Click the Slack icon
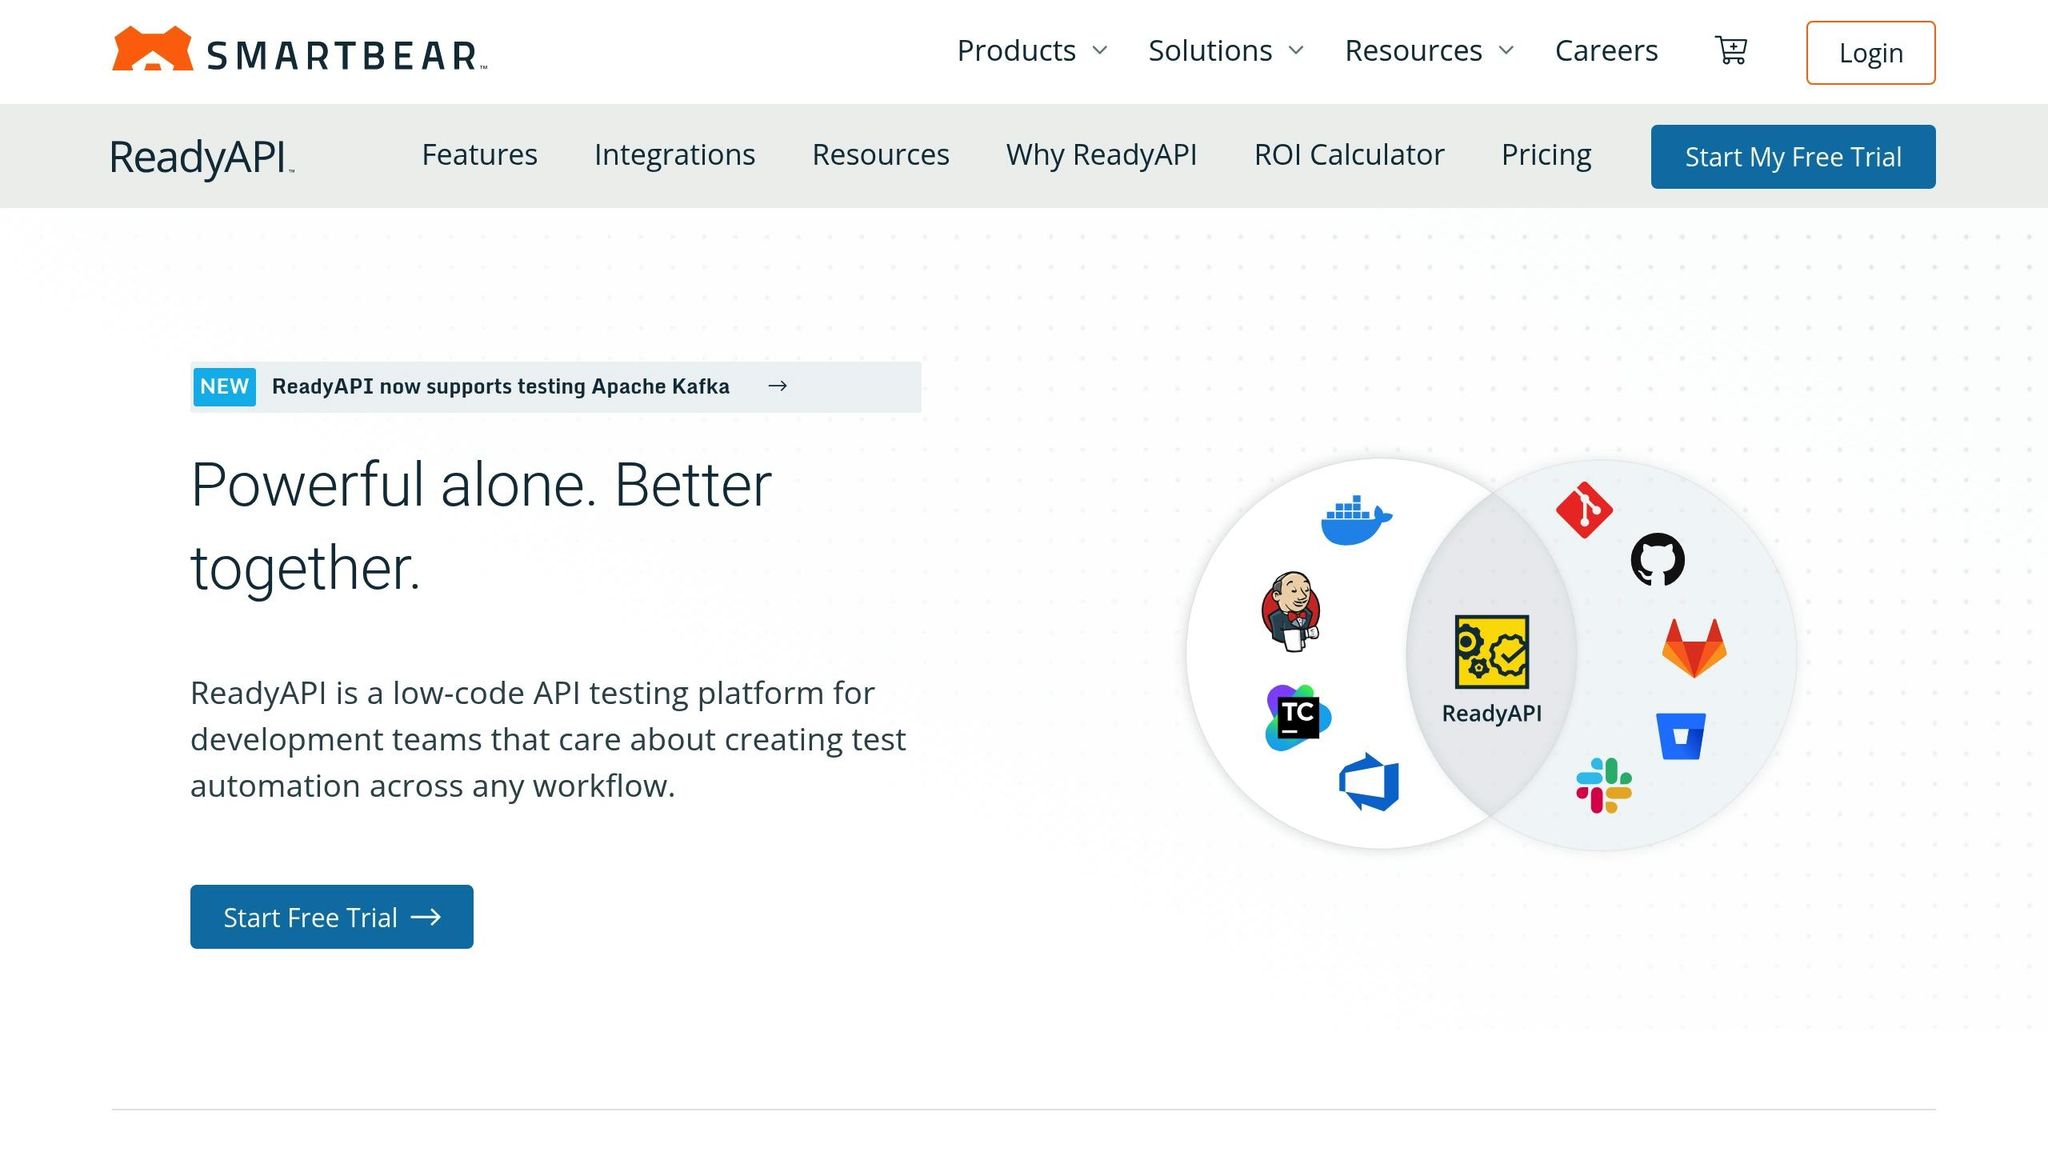 (x=1604, y=785)
